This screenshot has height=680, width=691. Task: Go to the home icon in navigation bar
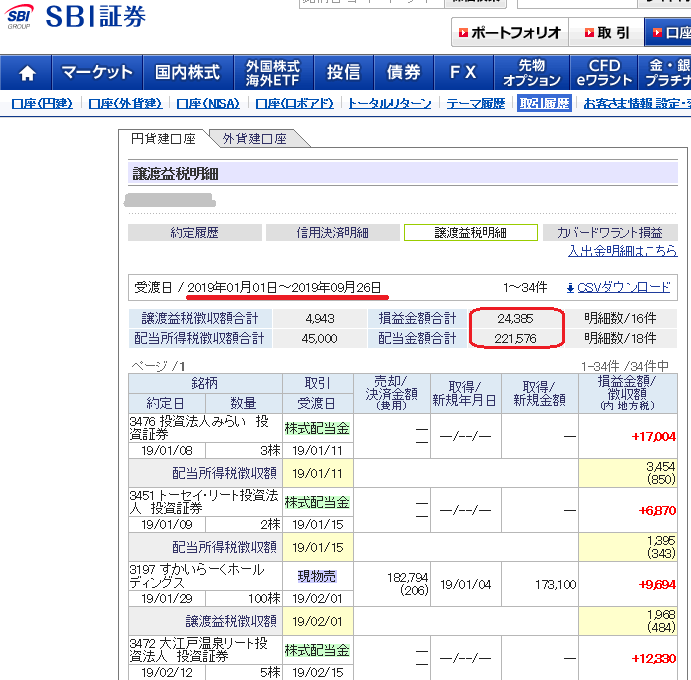(26, 73)
